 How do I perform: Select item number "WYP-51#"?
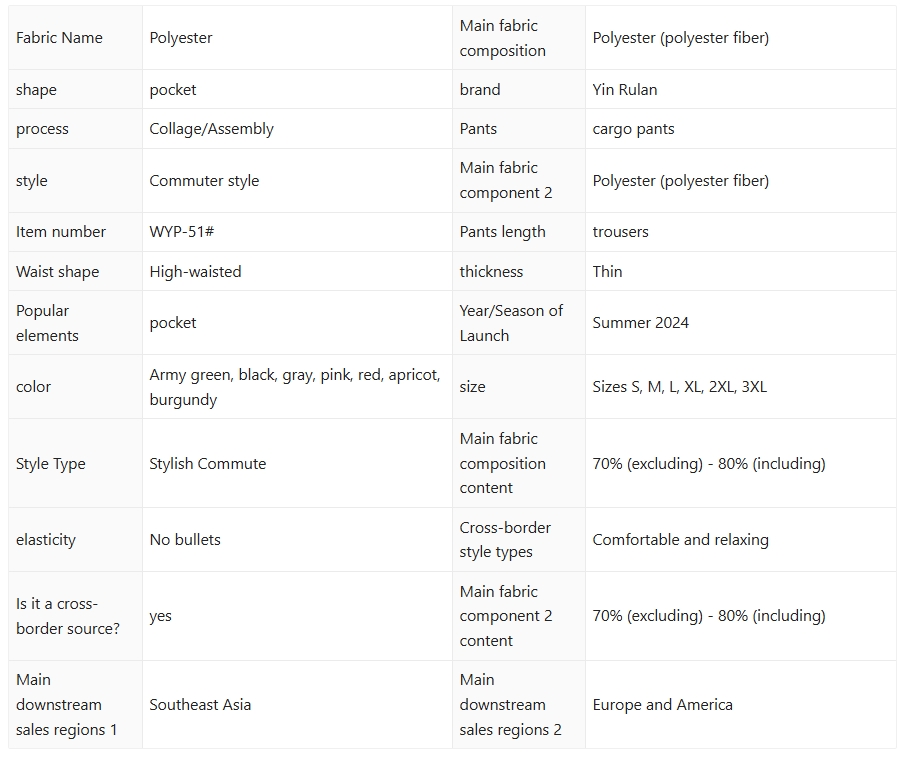182,232
